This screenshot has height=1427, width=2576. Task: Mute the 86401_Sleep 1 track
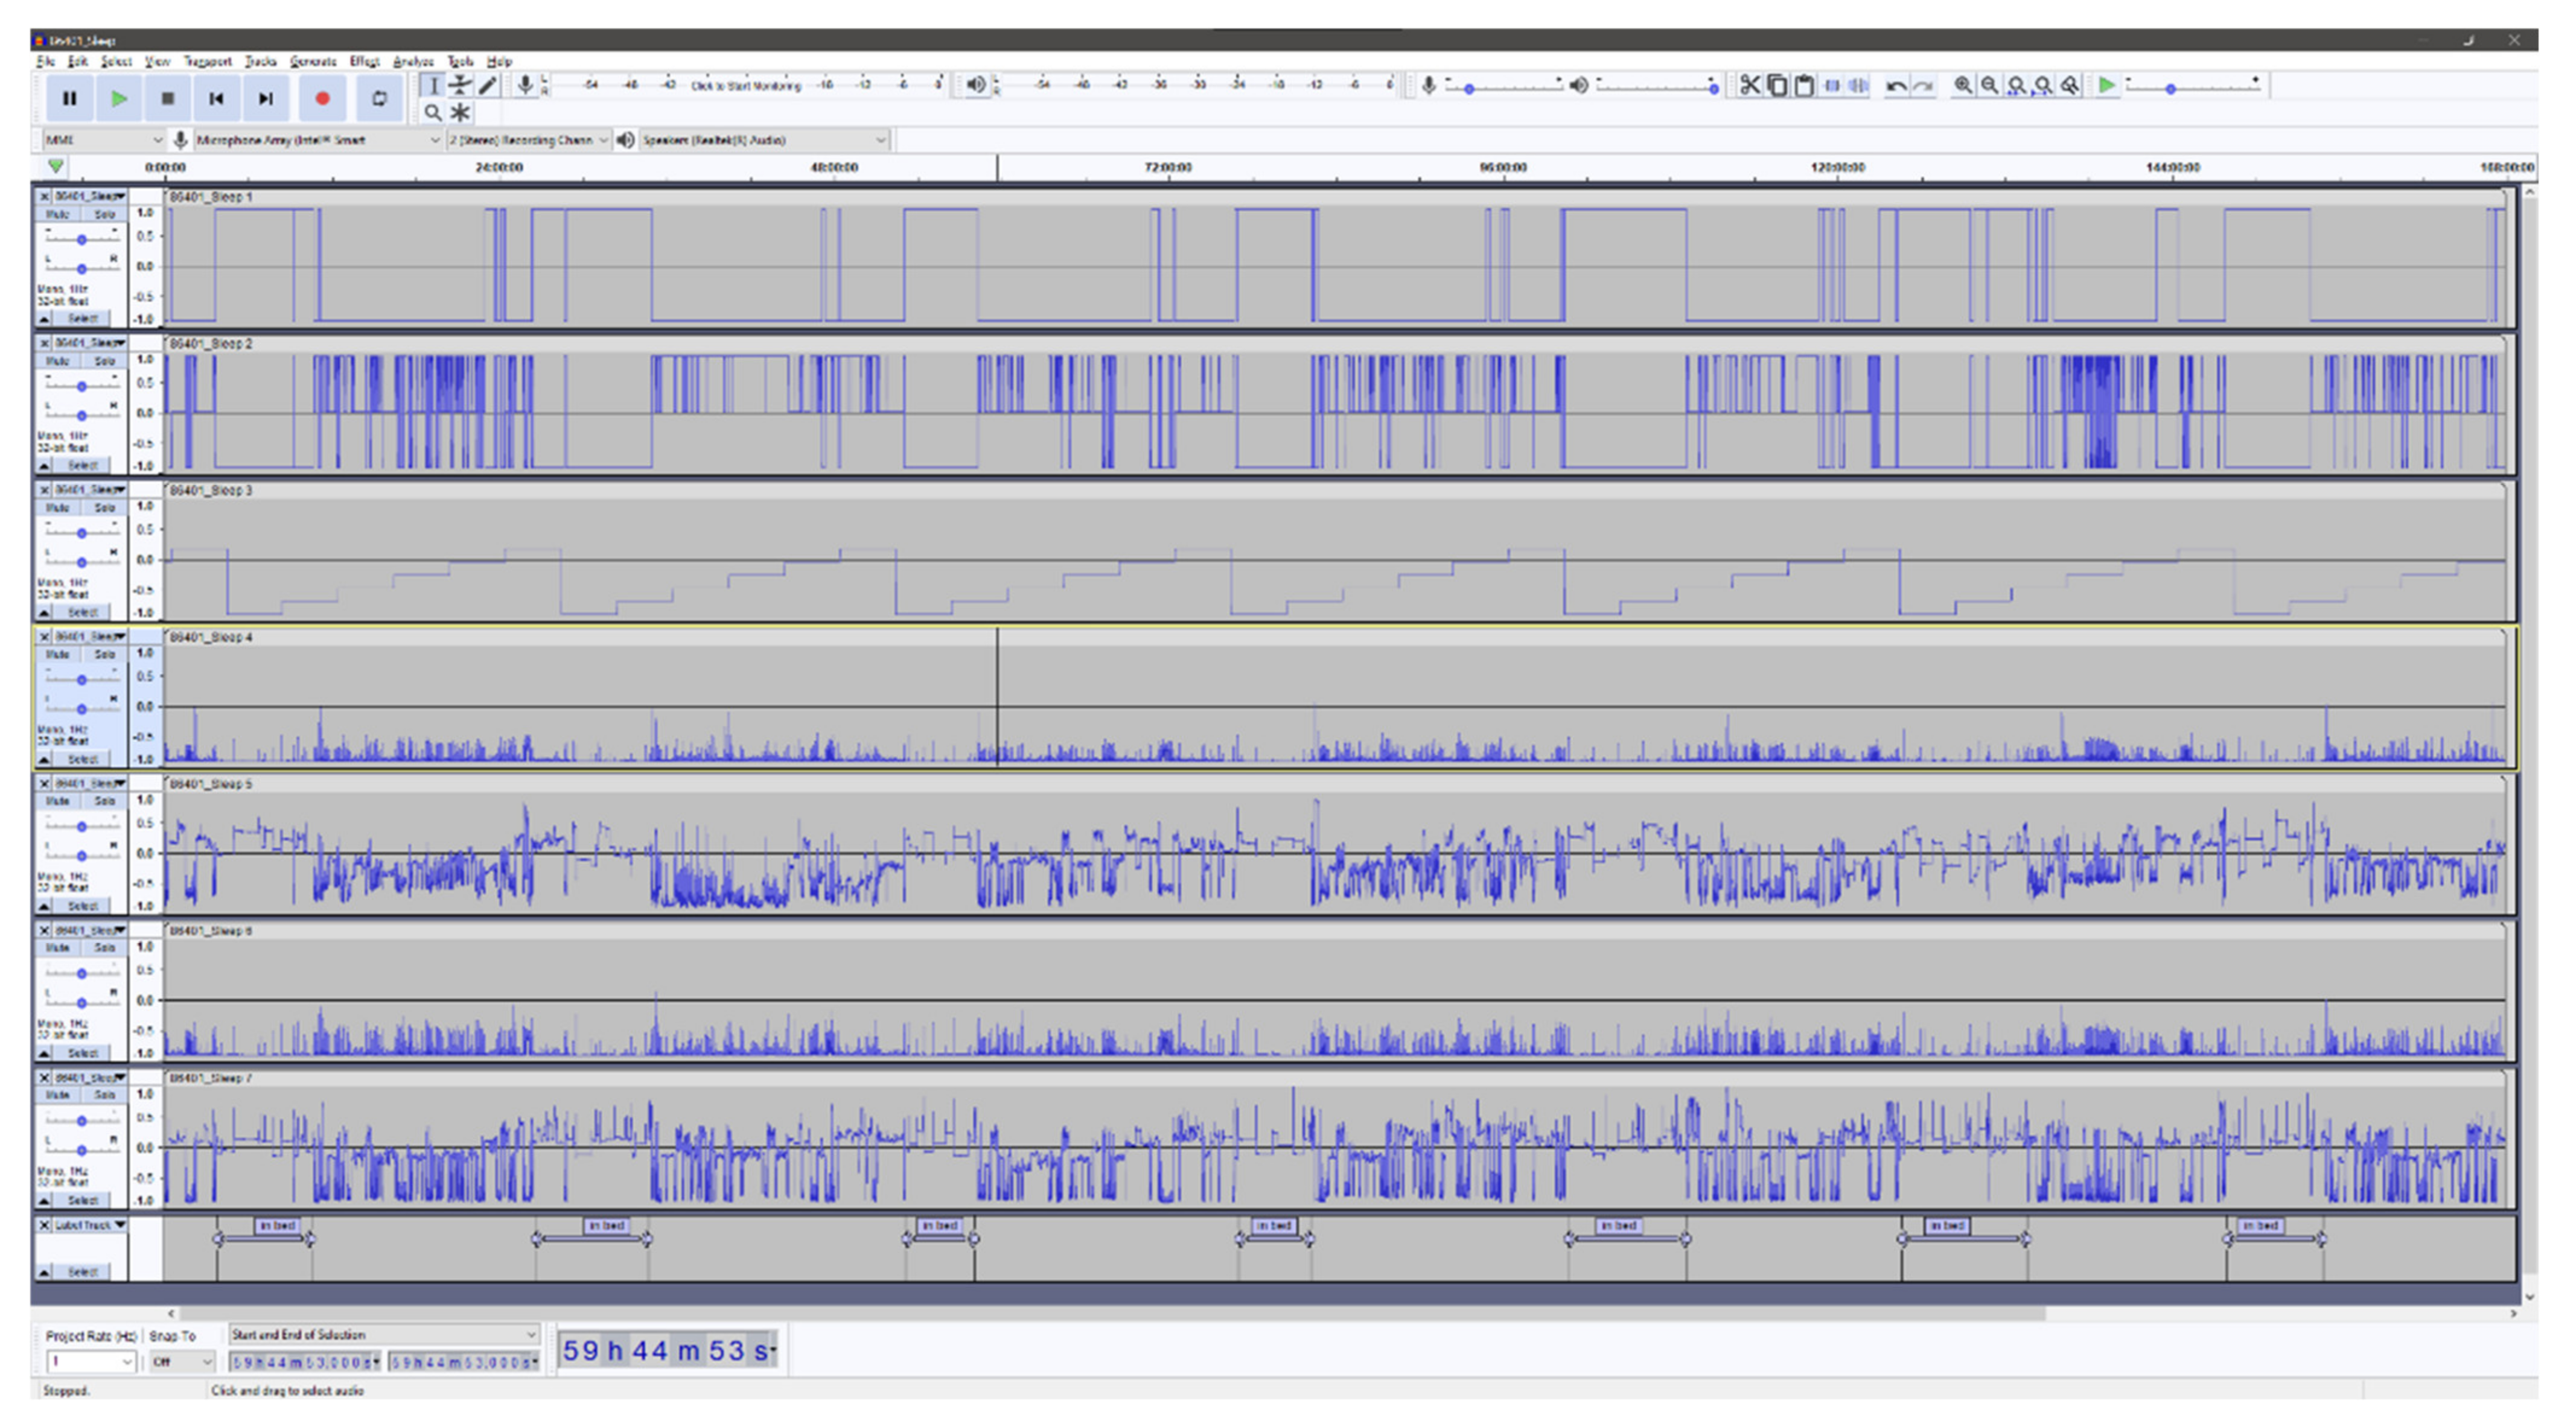(x=58, y=214)
